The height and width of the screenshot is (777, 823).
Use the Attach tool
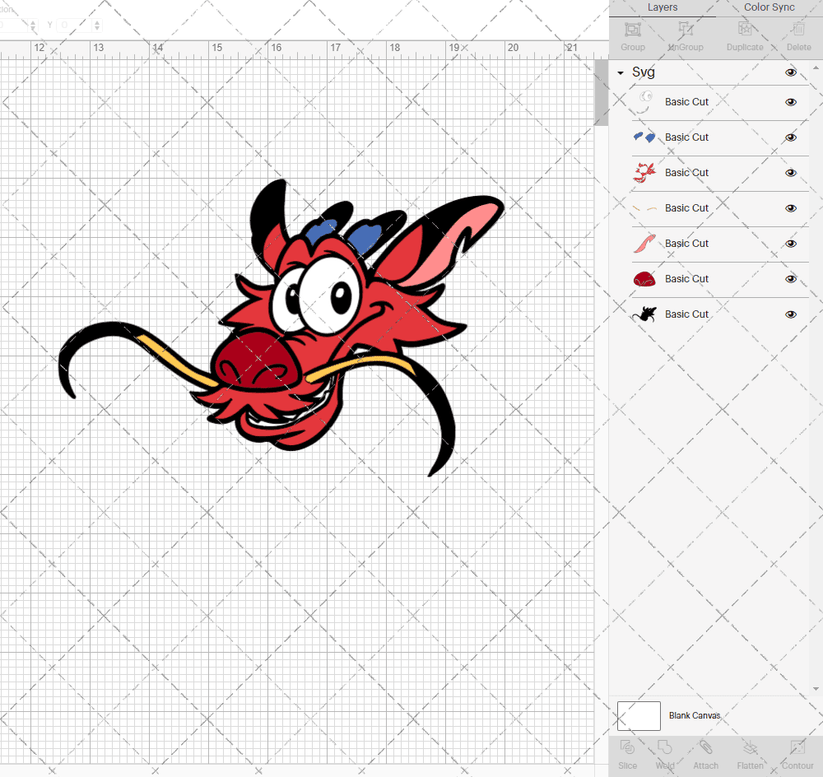coord(705,755)
